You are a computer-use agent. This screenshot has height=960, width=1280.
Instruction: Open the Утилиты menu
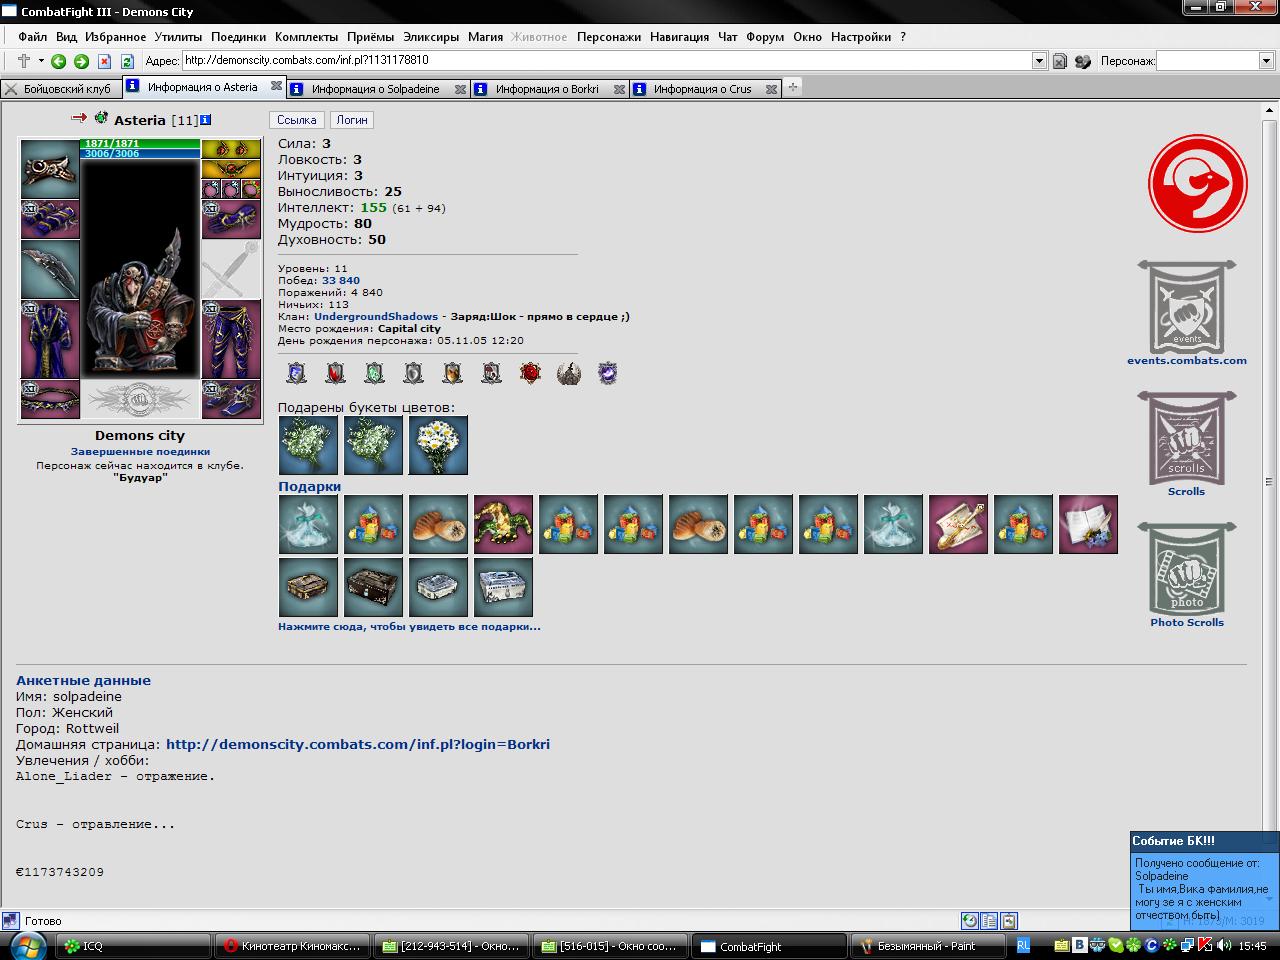[178, 36]
